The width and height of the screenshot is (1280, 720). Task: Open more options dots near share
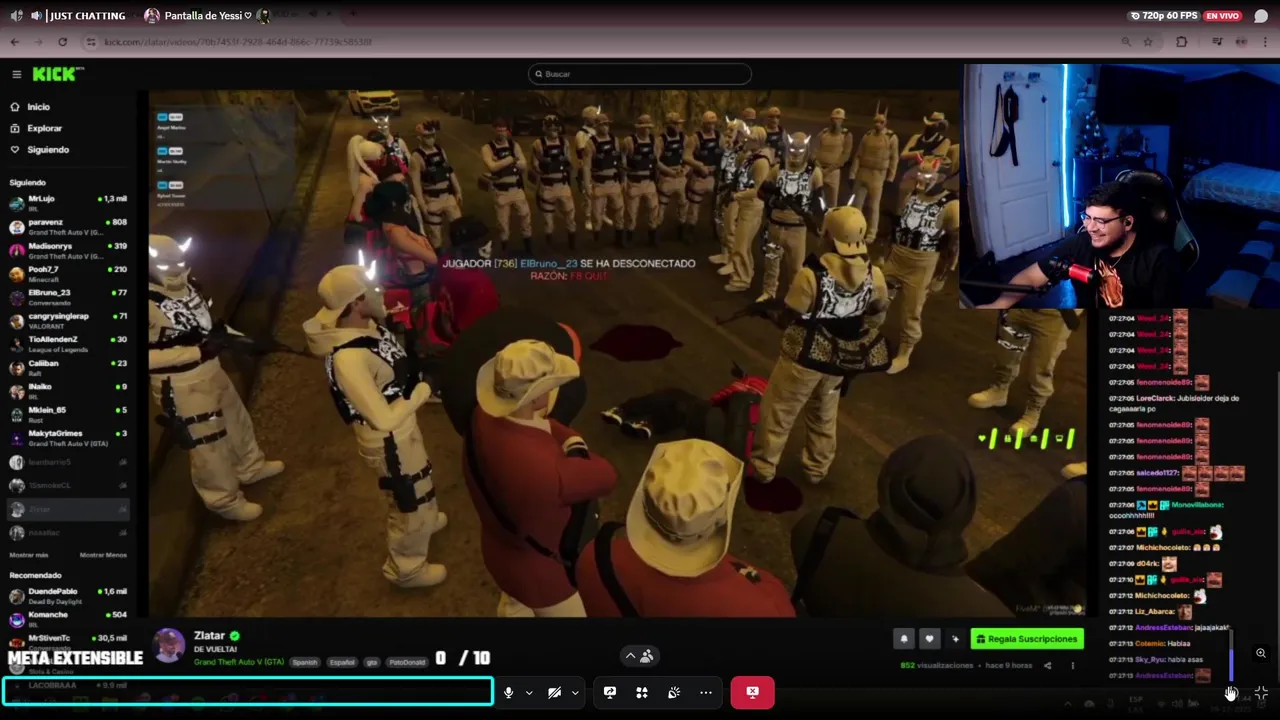tap(1072, 666)
